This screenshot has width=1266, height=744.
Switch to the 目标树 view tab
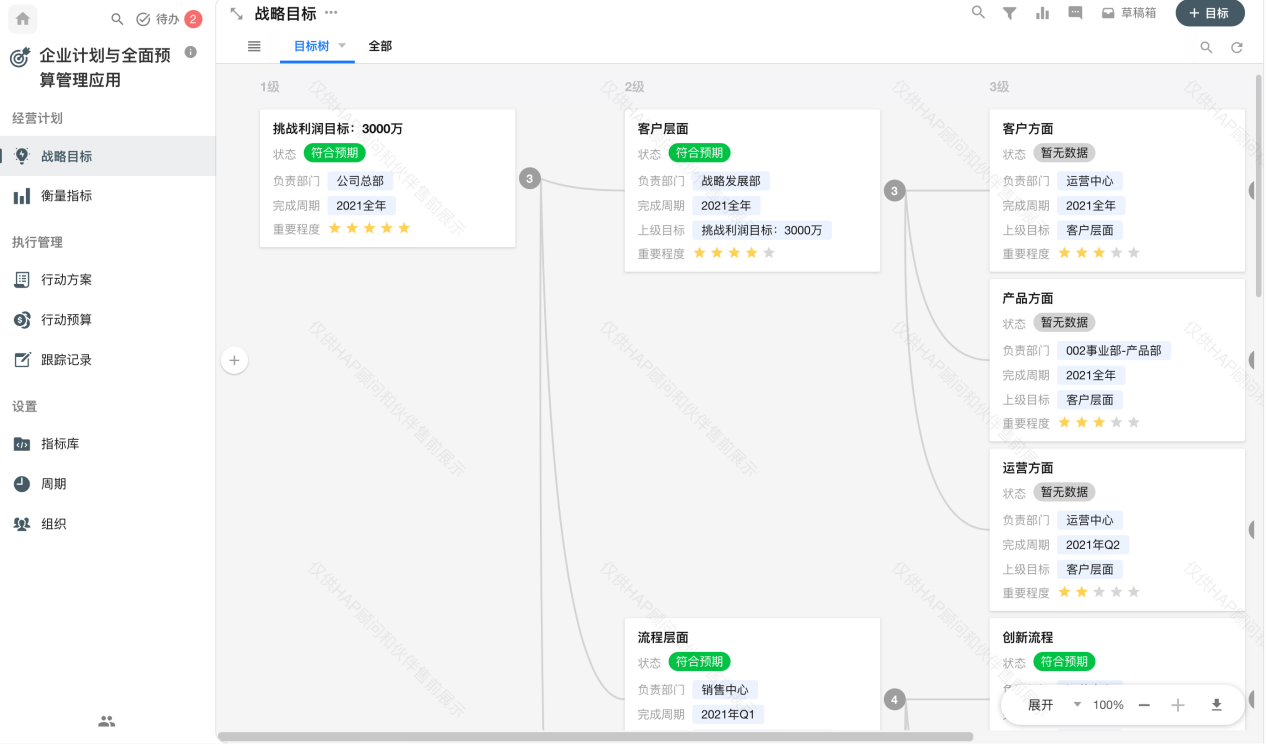pyautogui.click(x=311, y=46)
